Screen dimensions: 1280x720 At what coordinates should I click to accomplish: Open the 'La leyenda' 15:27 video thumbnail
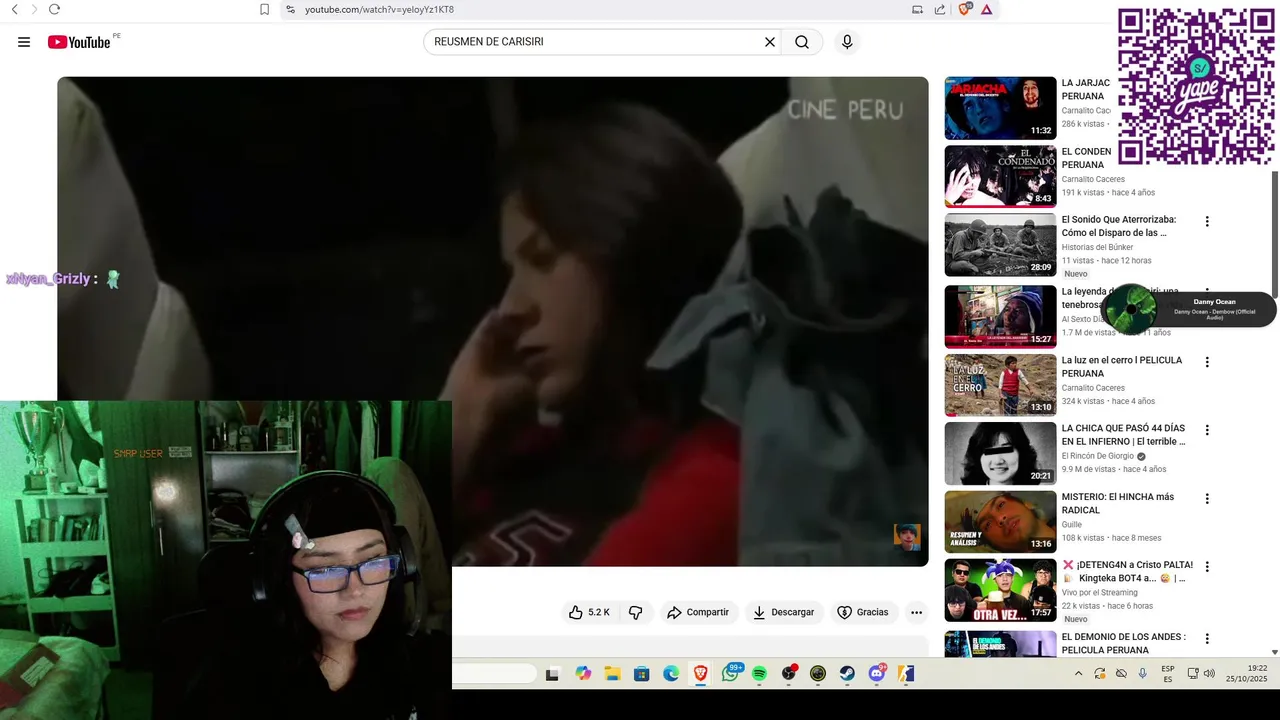click(x=1000, y=317)
